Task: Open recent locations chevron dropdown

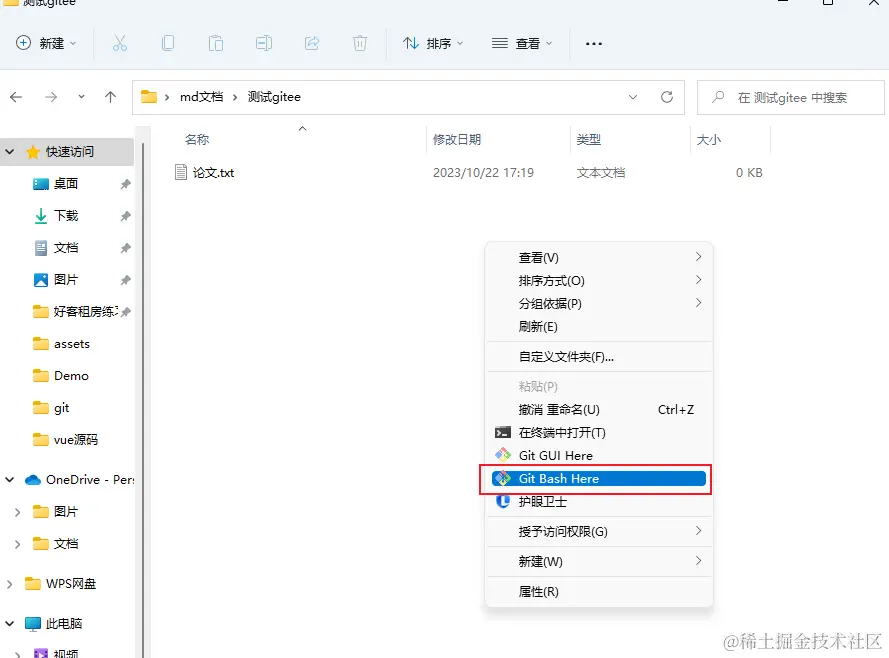Action: 81,97
